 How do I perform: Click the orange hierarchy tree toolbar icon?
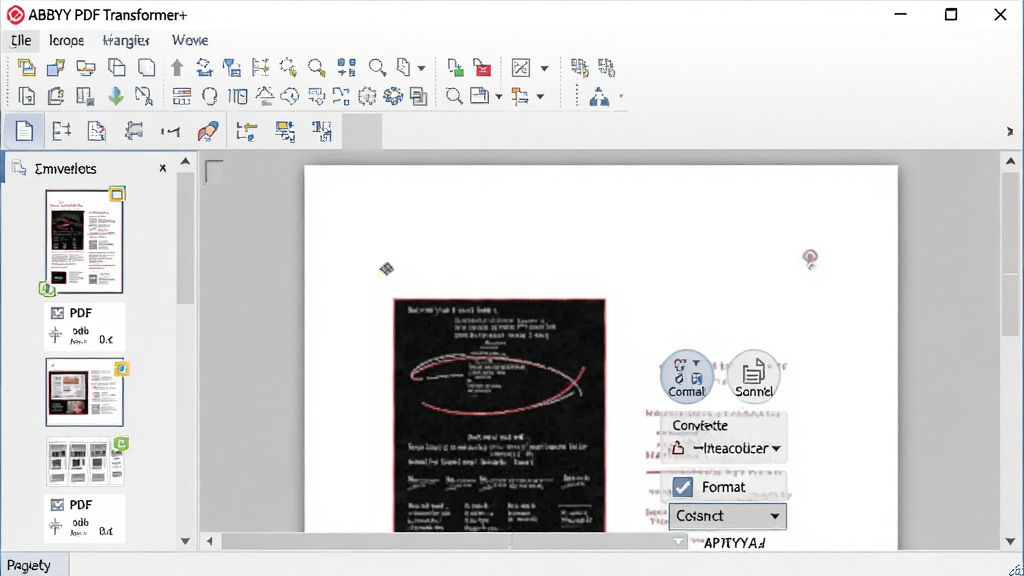520,97
